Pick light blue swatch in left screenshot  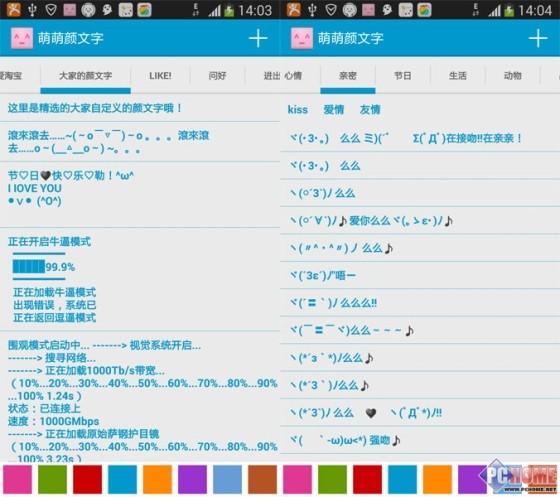tap(228, 479)
